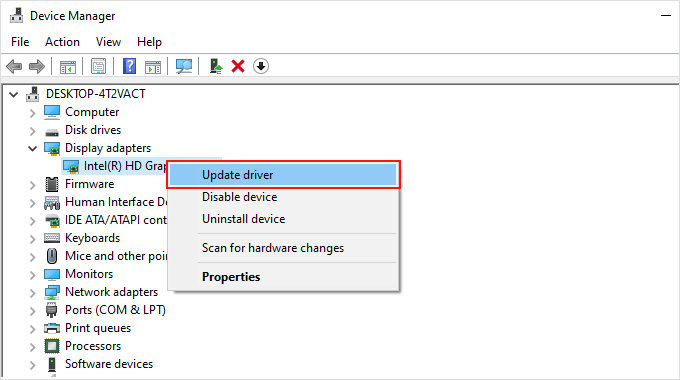
Task: Expand the Disk drives chevron
Action: pos(33,131)
